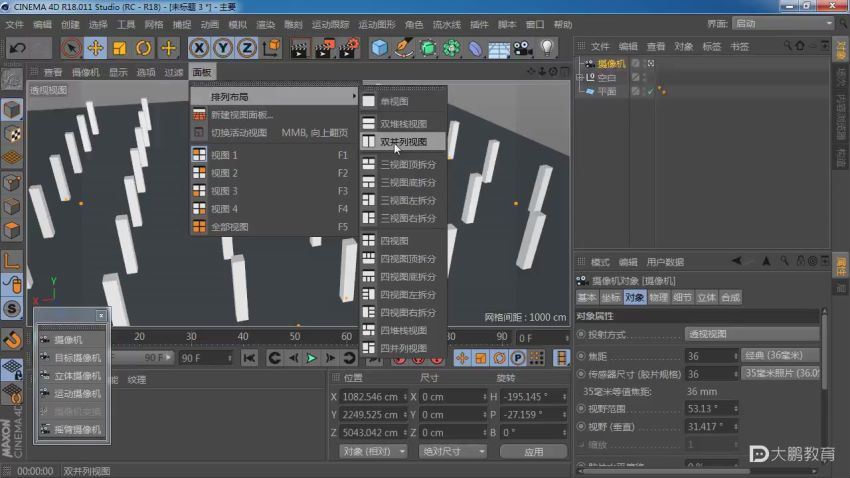Select 立体摄像机 in camera palette

tap(72, 376)
